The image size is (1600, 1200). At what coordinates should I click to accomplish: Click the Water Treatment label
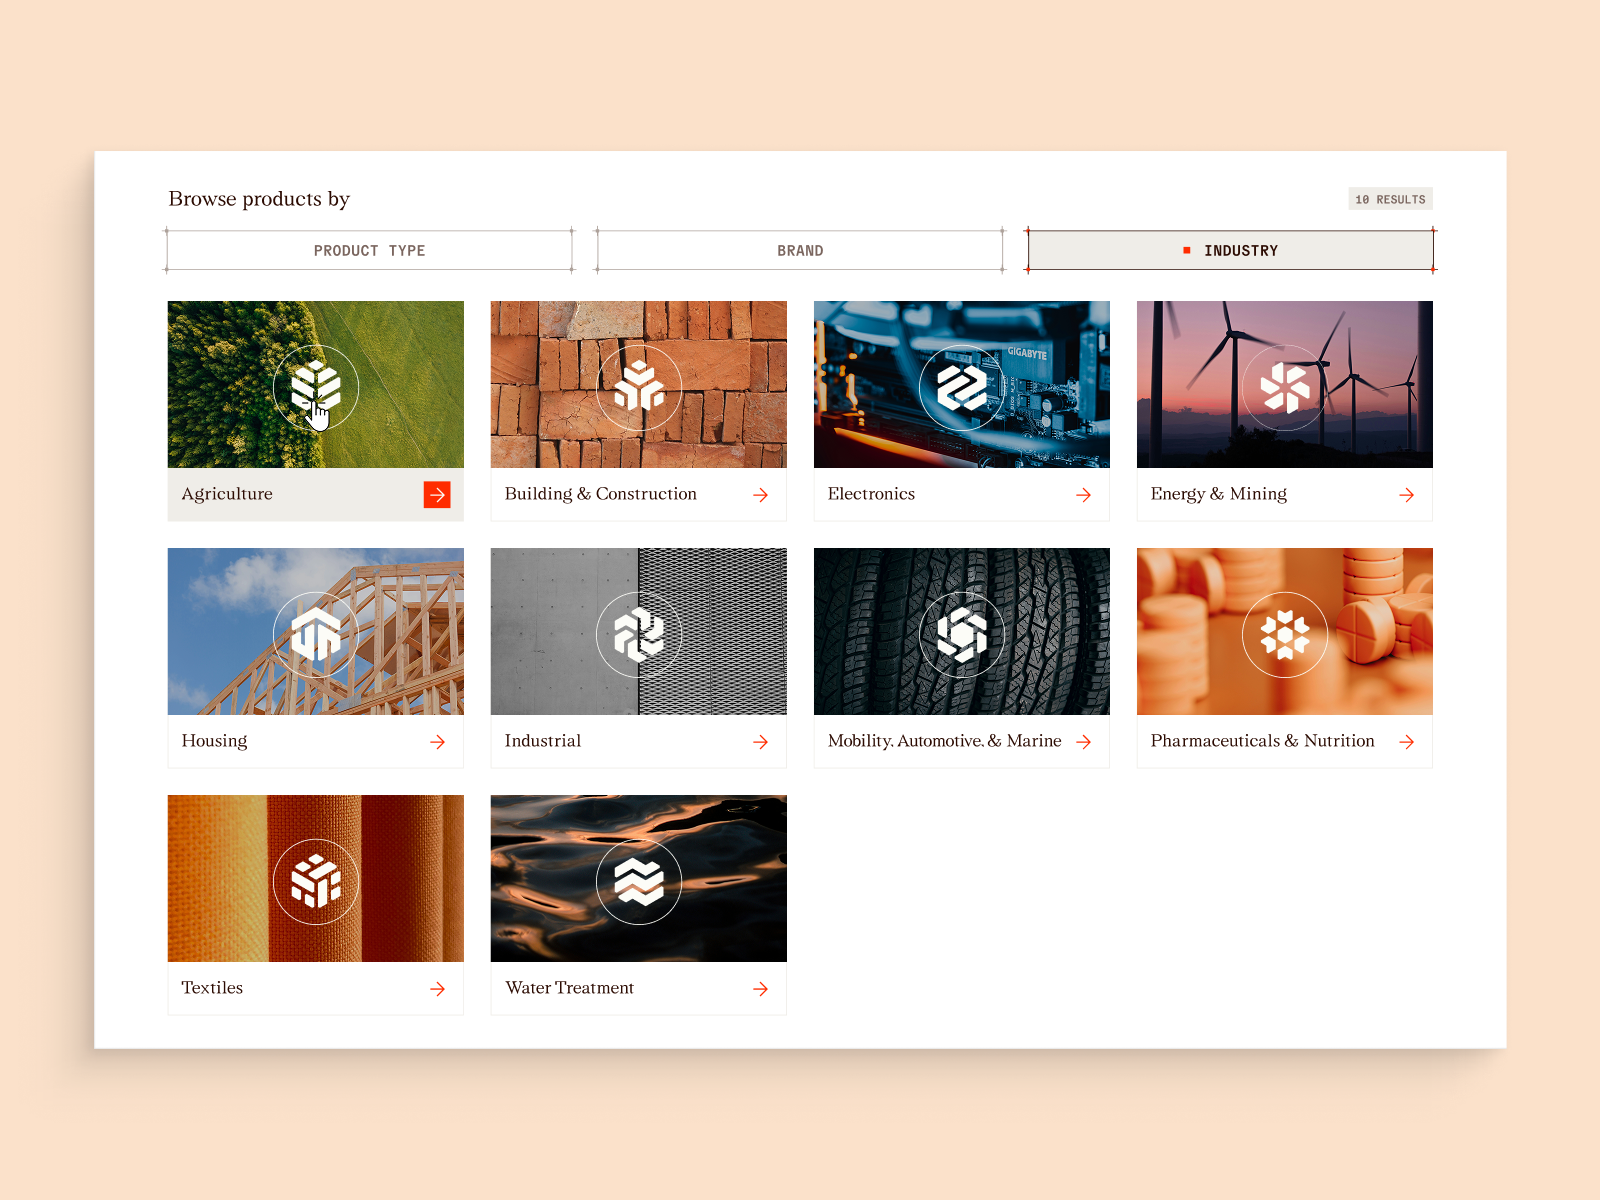click(569, 988)
